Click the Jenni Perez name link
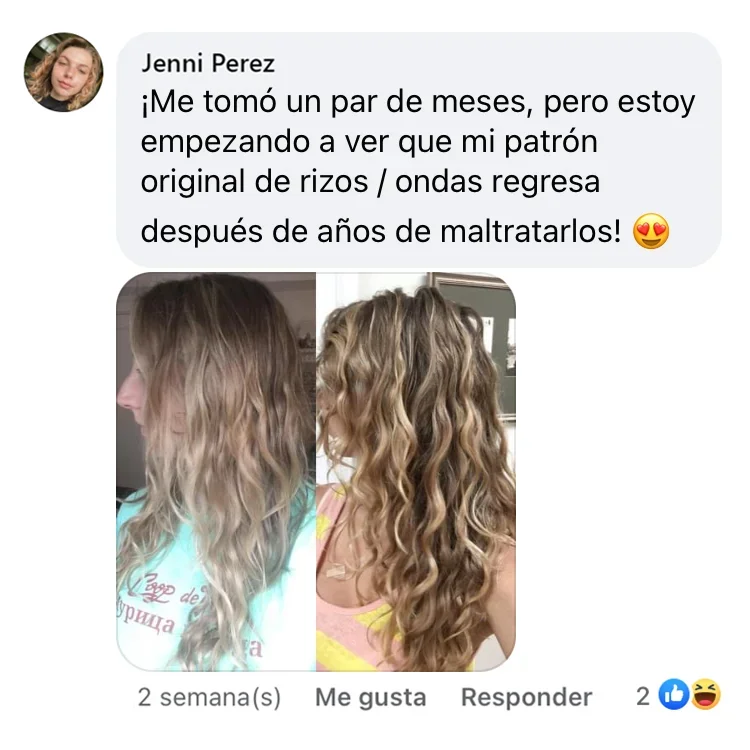 (x=208, y=64)
